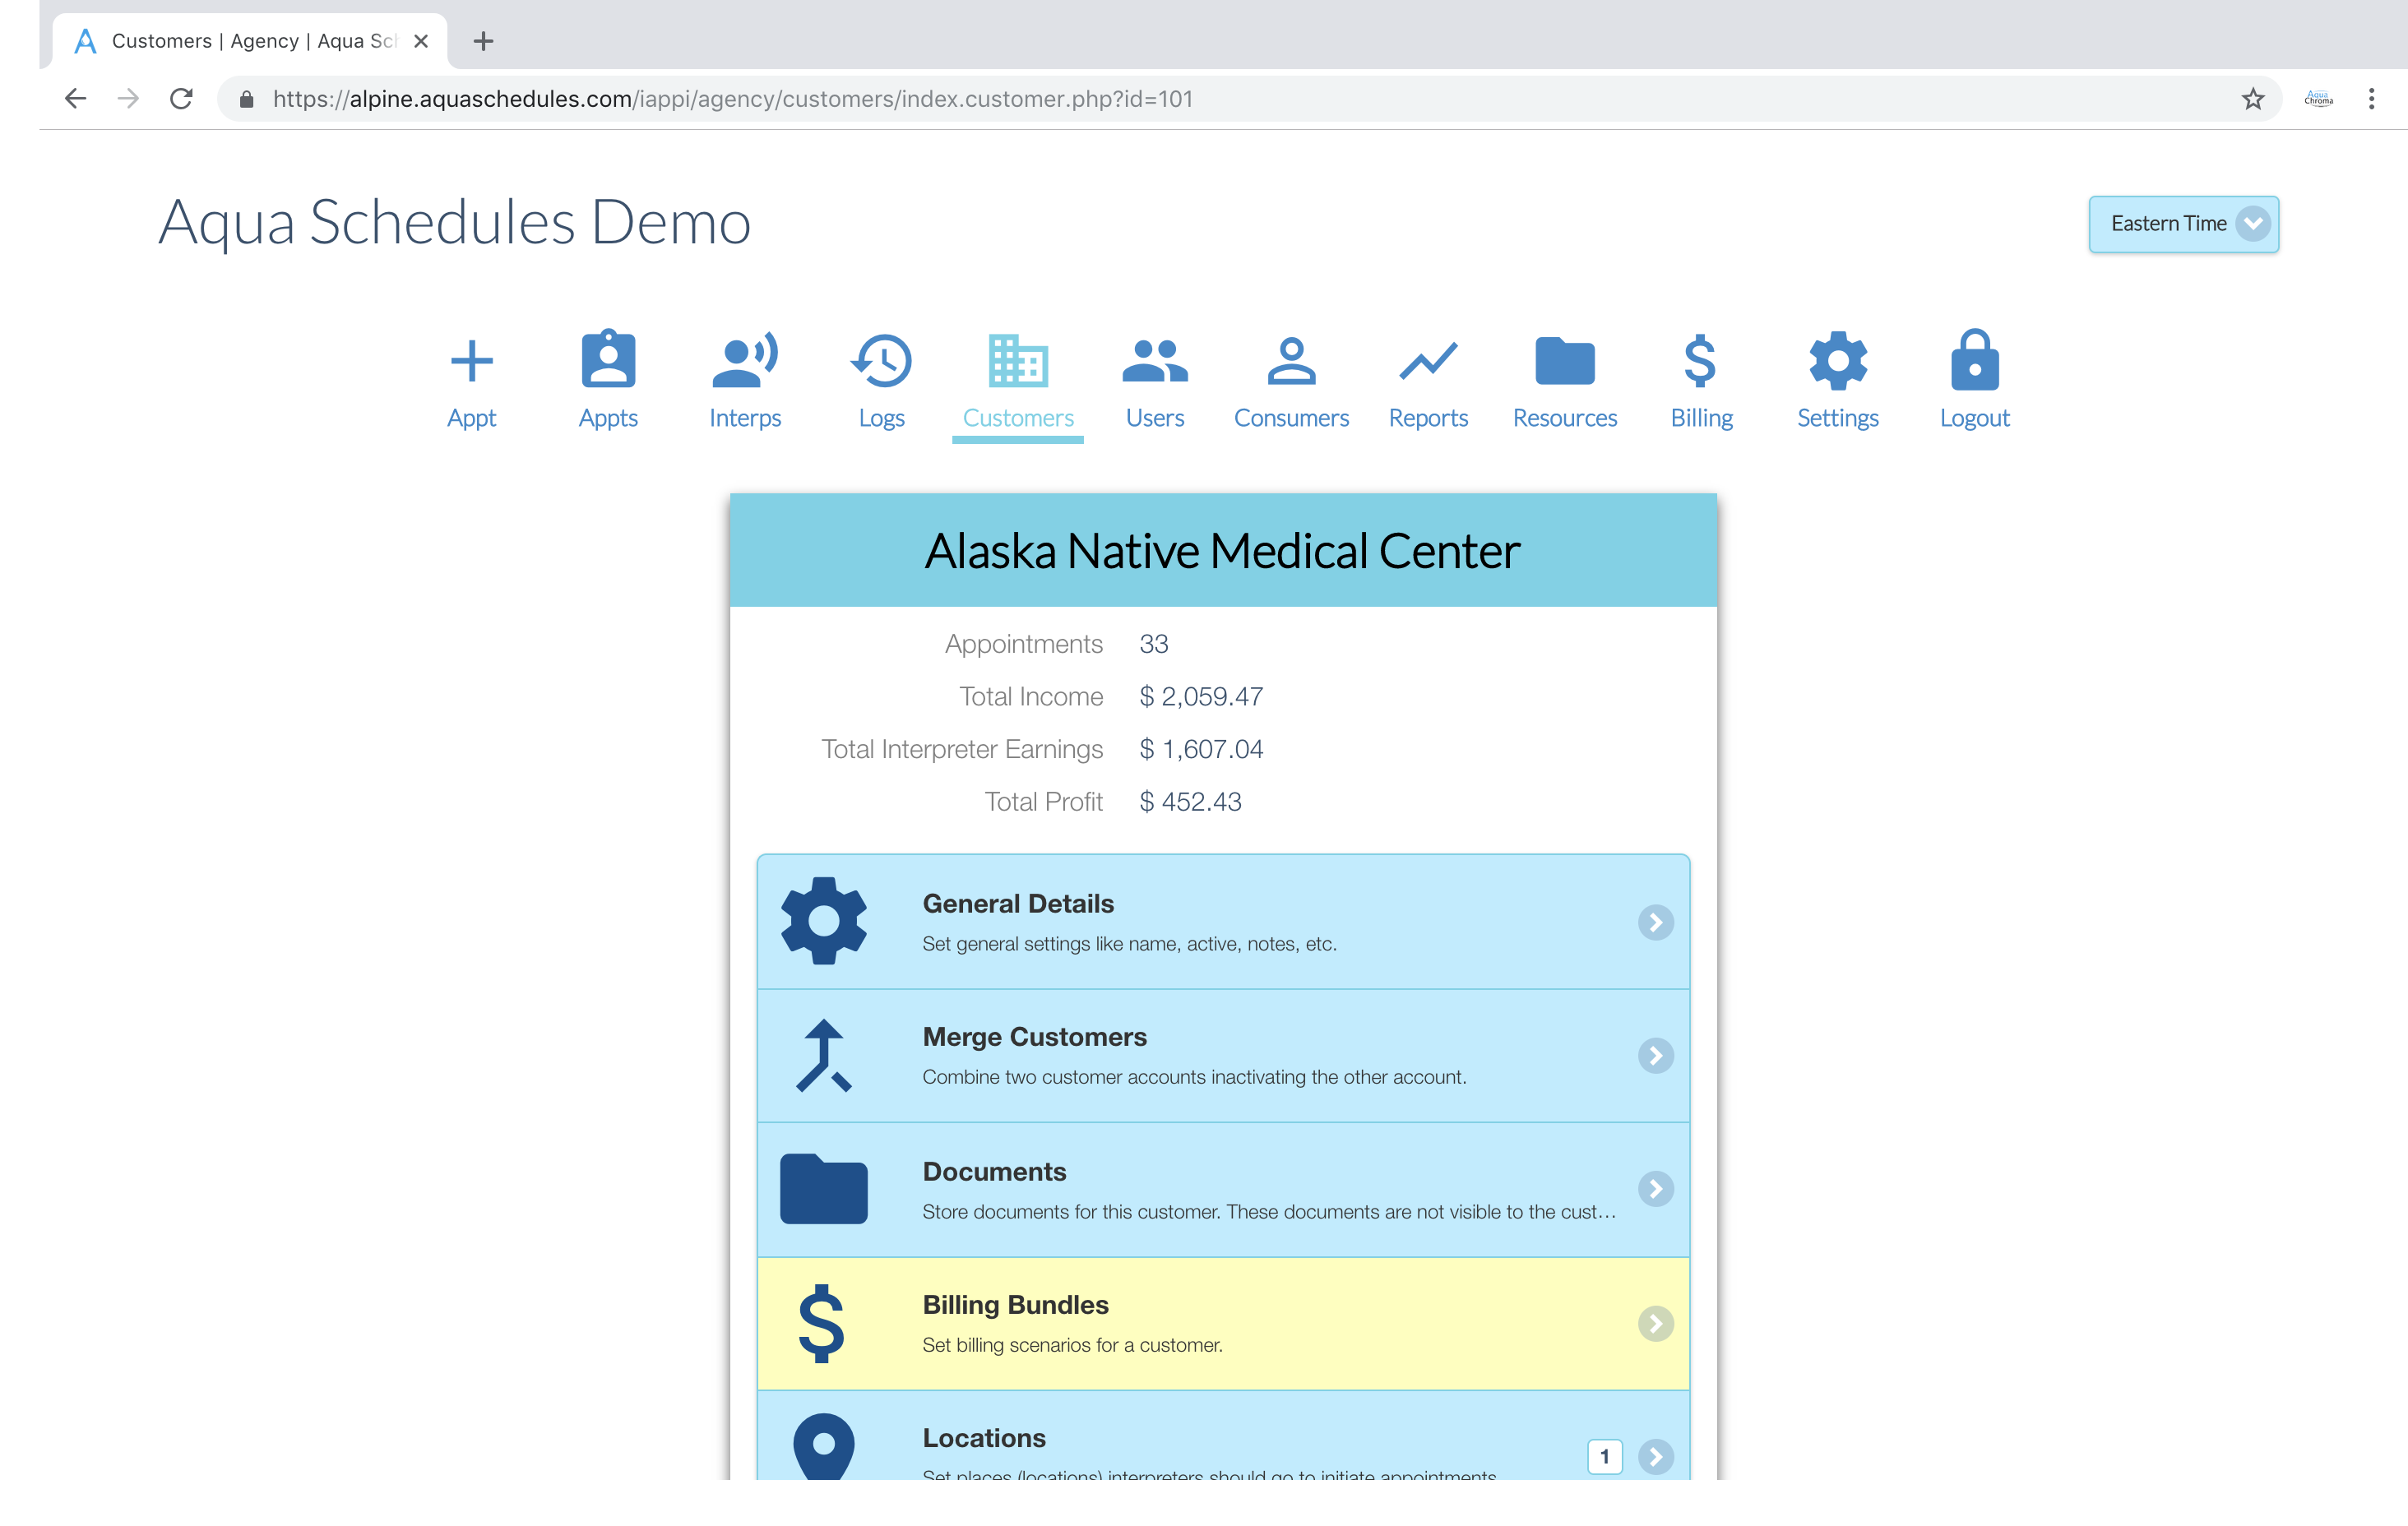
Task: Click the Documents folder icon
Action: pyautogui.click(x=823, y=1189)
